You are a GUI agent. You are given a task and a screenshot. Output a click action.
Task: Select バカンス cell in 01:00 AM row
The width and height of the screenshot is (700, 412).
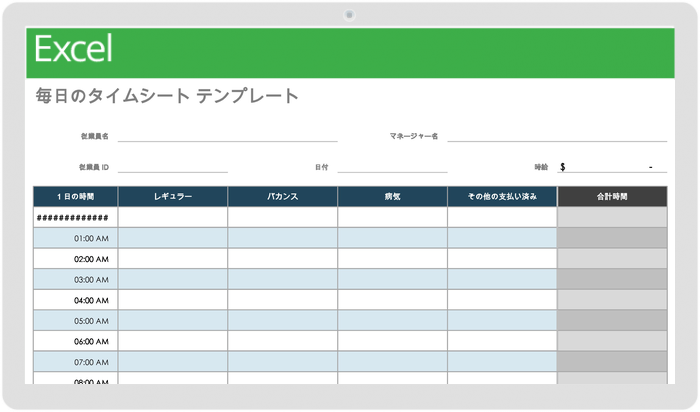(283, 238)
